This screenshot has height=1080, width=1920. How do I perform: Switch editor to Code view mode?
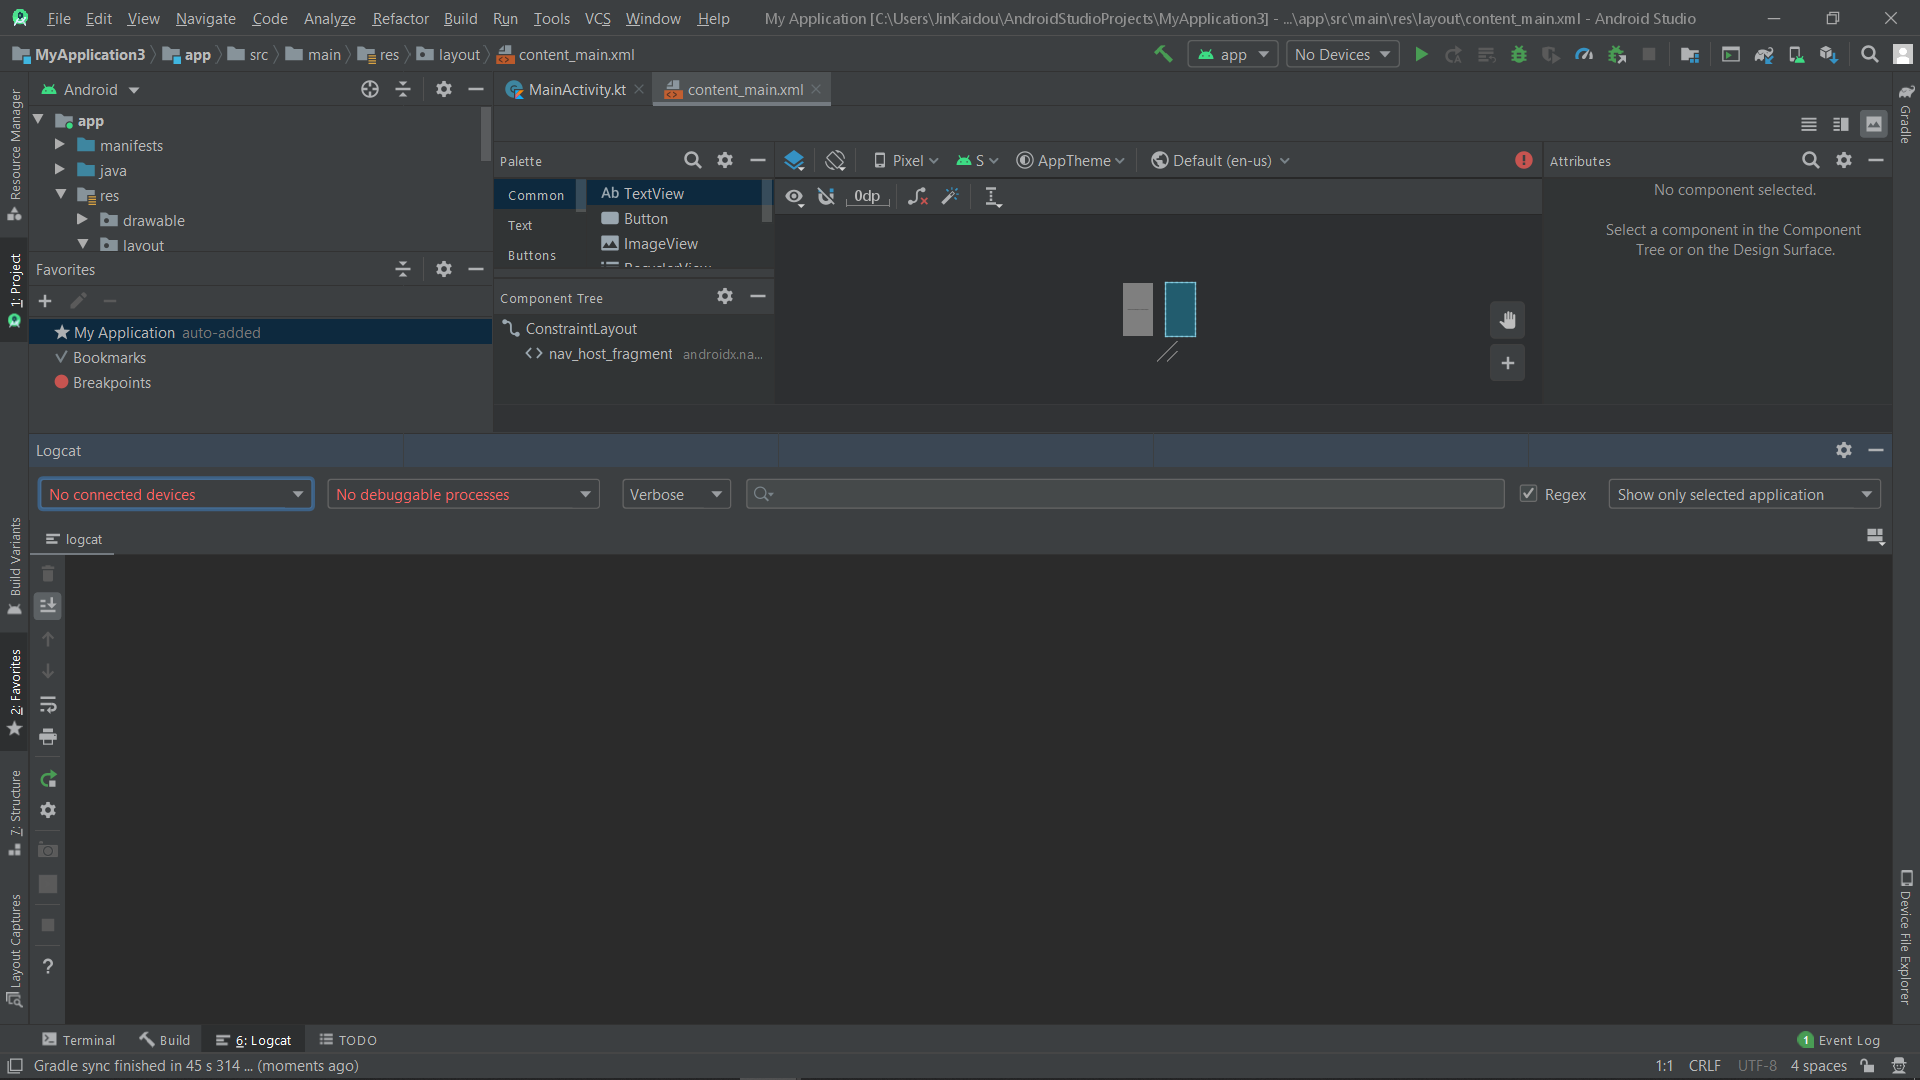tap(1809, 124)
